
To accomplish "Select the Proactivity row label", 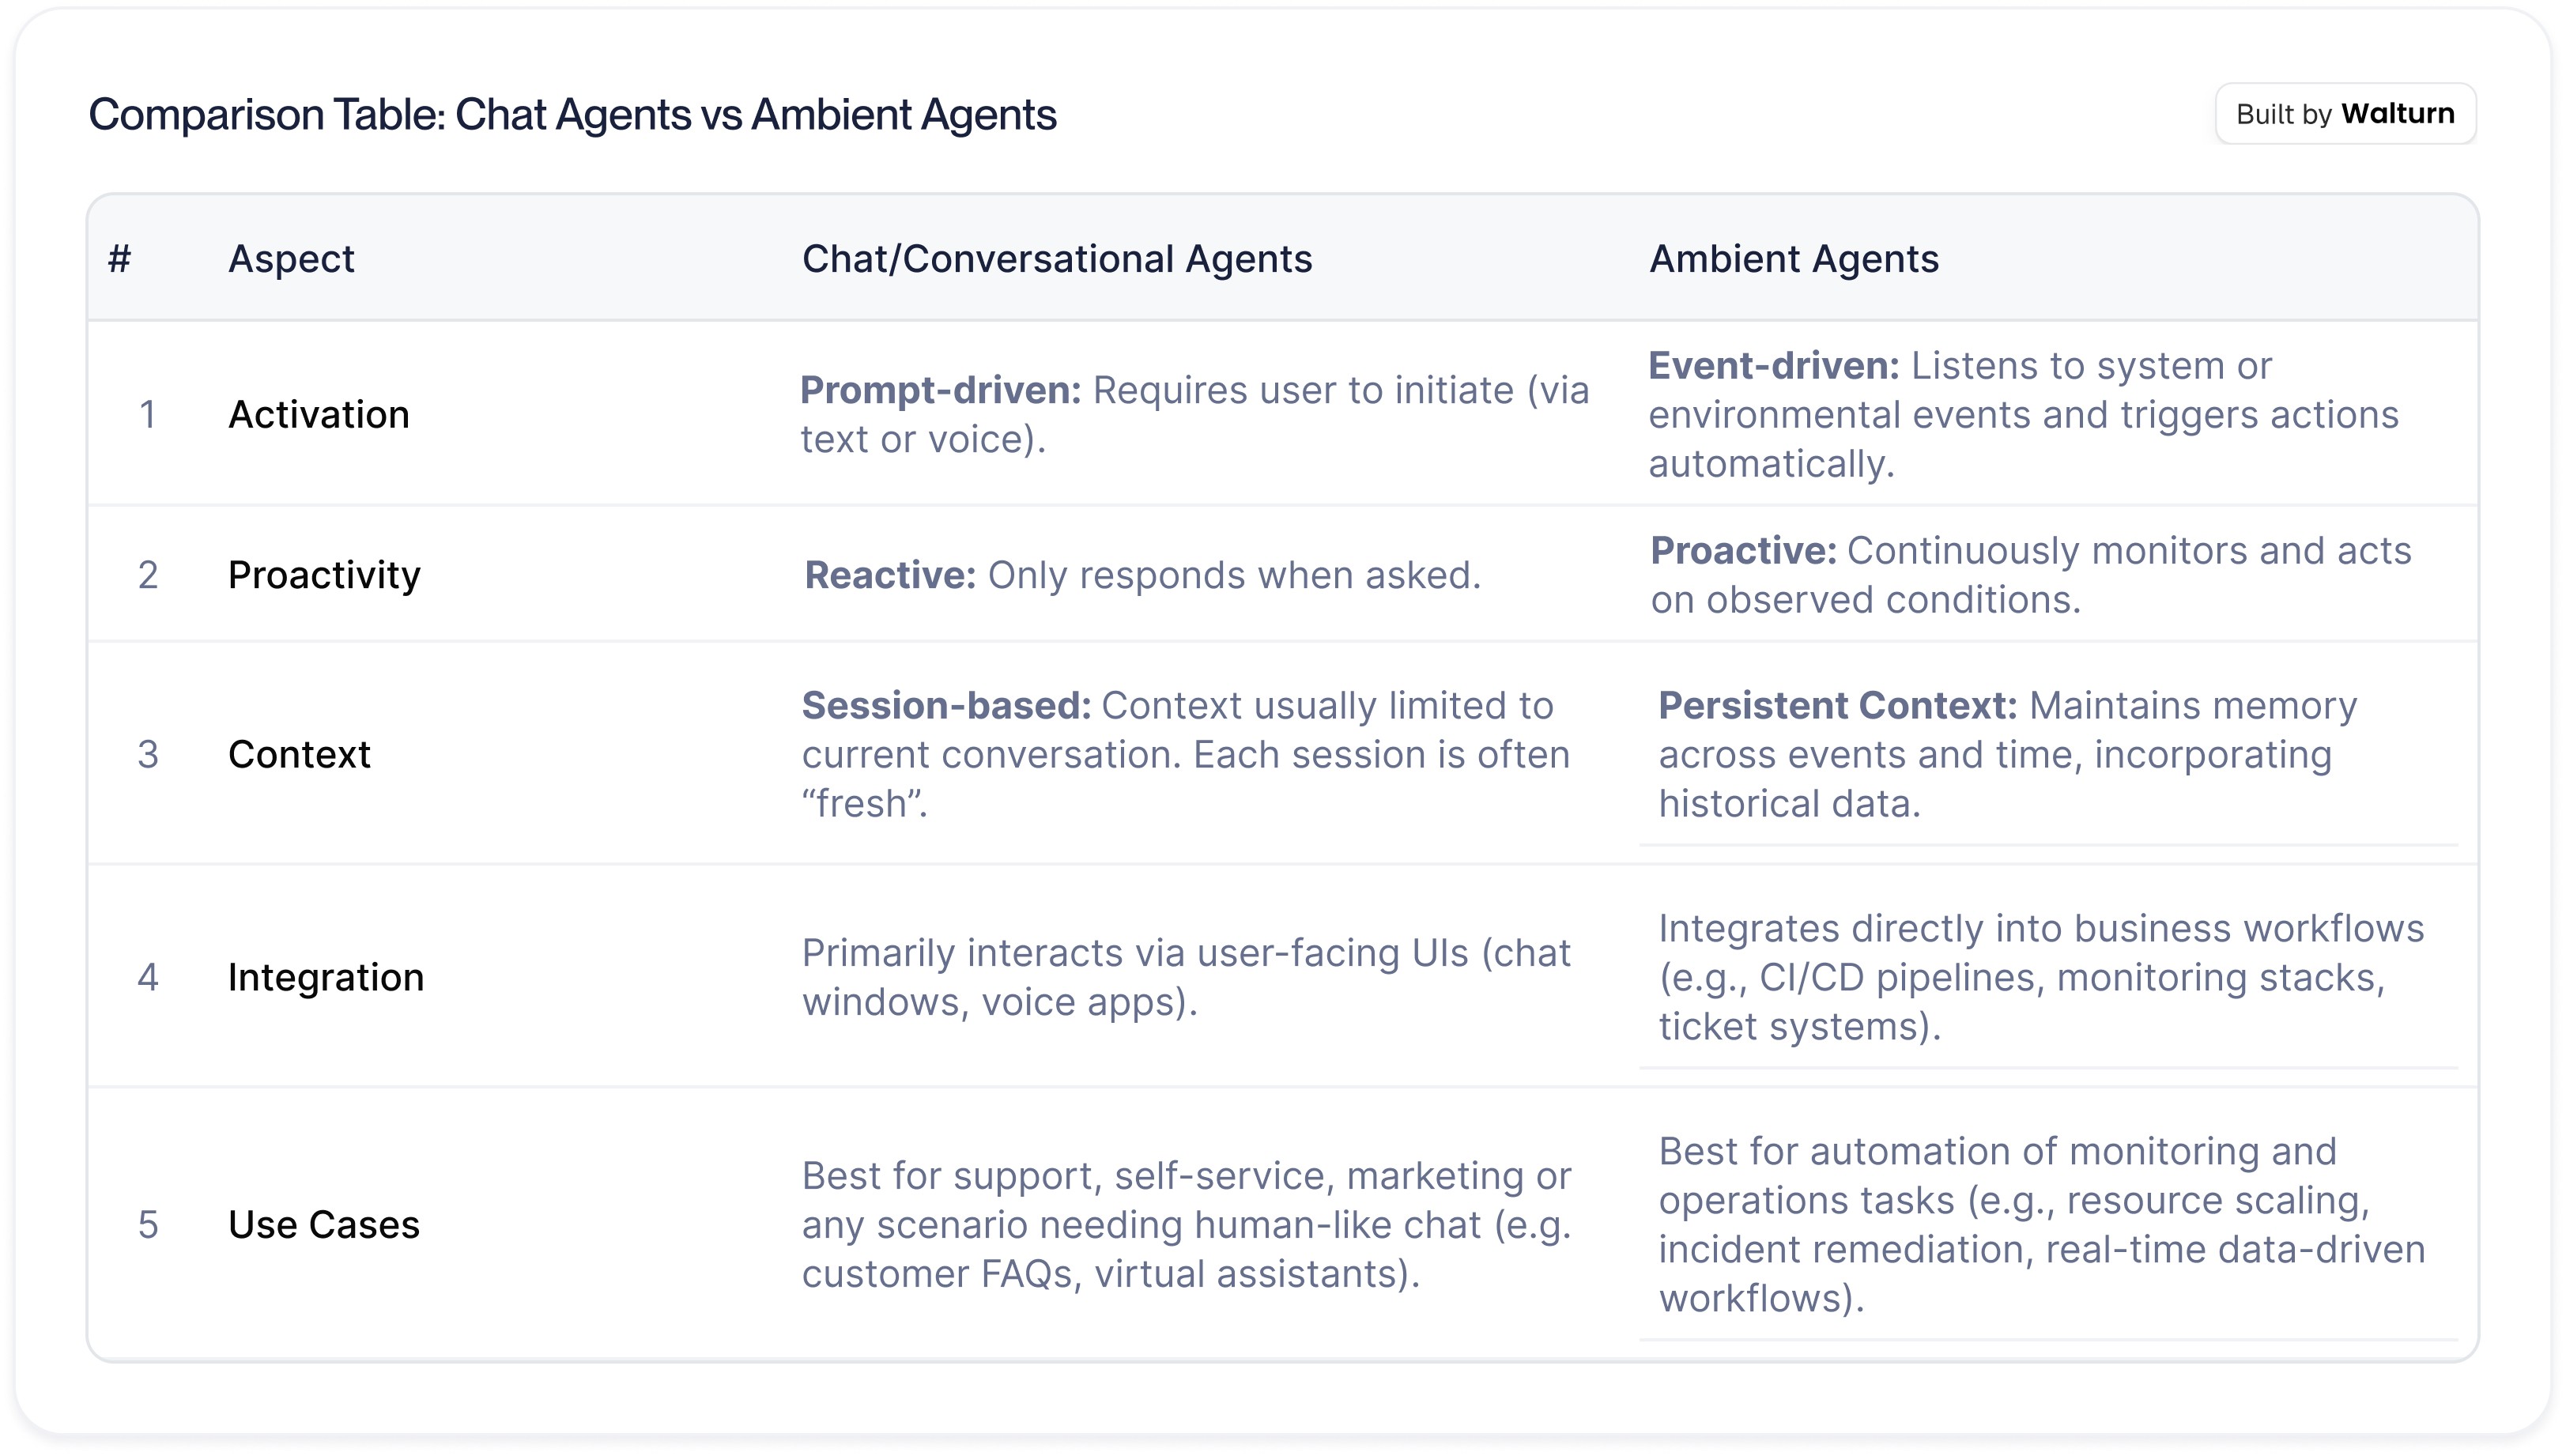I will (x=324, y=575).
